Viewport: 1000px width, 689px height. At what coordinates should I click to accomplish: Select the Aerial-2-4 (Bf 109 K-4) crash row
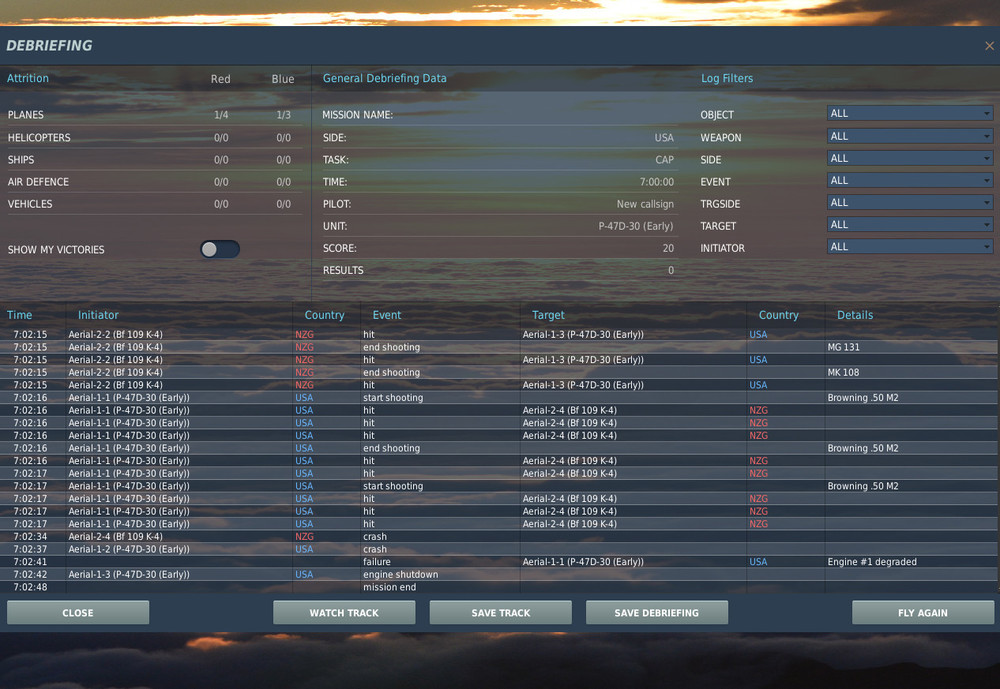click(x=500, y=537)
